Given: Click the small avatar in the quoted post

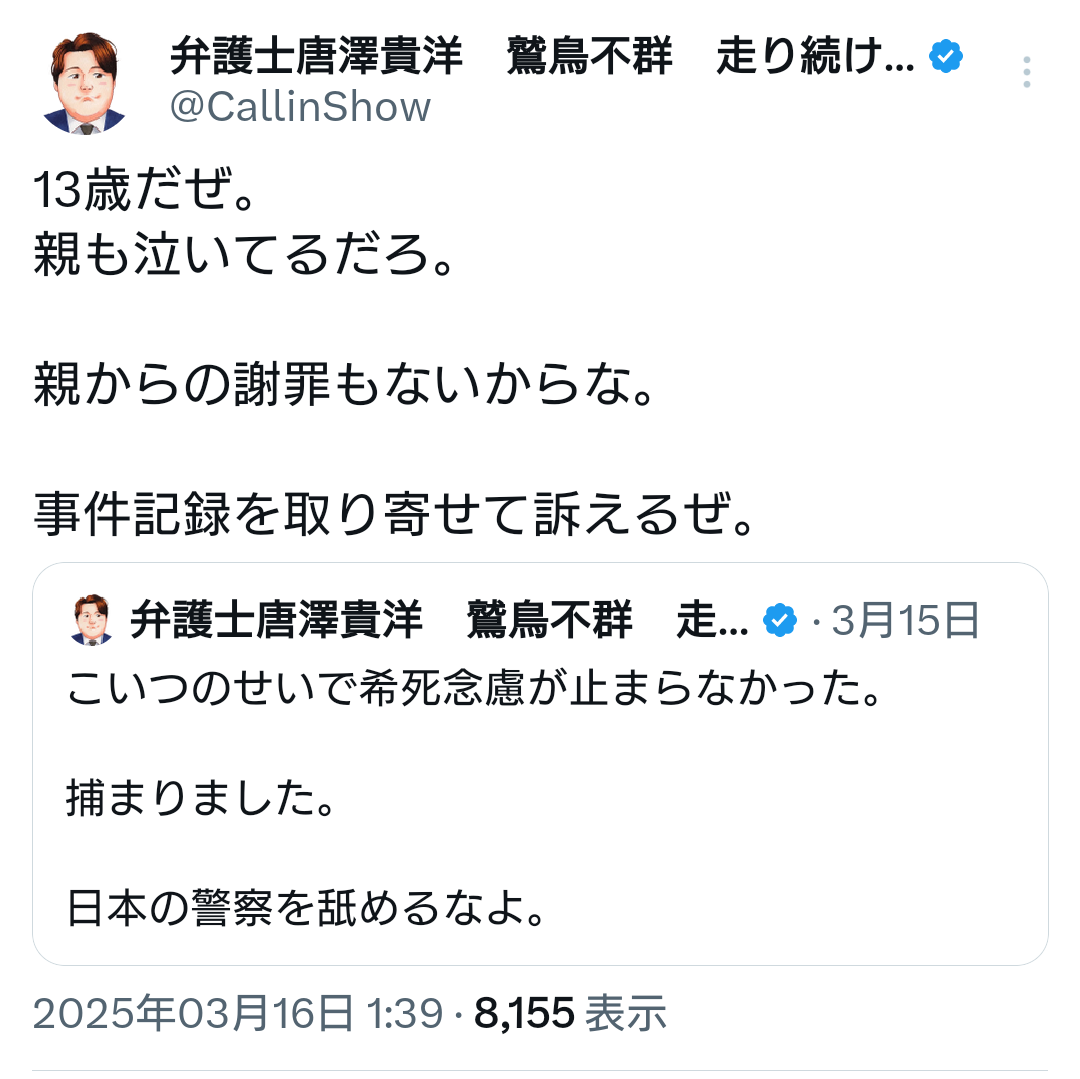Looking at the screenshot, I should [92, 621].
